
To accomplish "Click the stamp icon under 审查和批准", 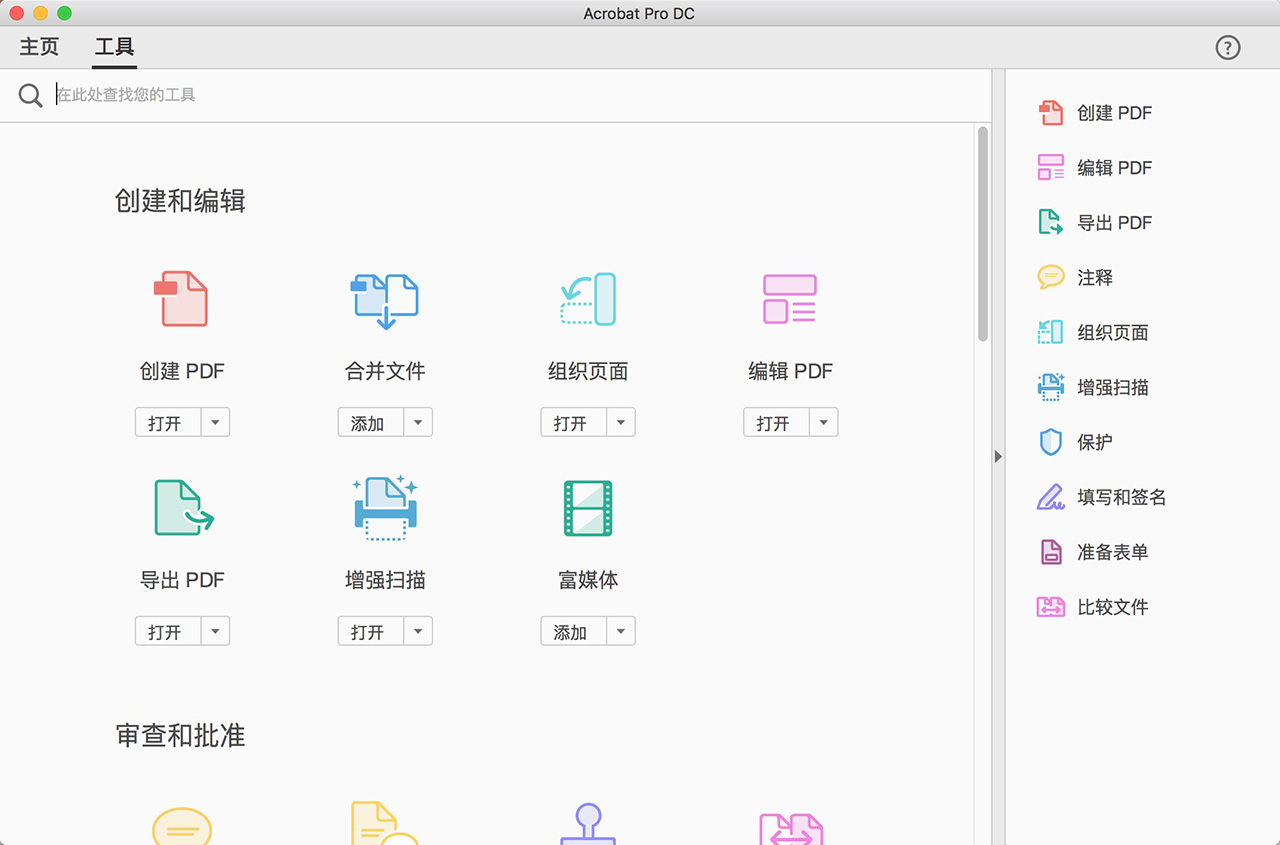I will (588, 824).
